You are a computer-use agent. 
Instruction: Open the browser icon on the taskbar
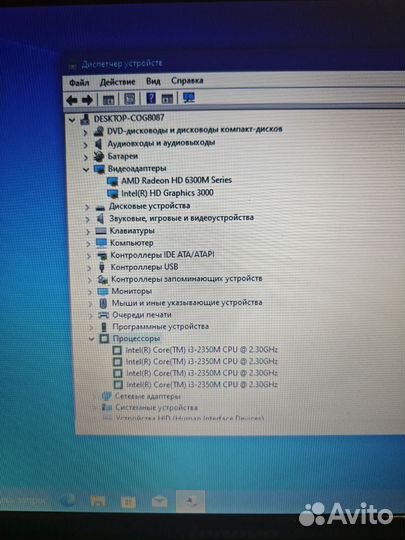(x=68, y=500)
